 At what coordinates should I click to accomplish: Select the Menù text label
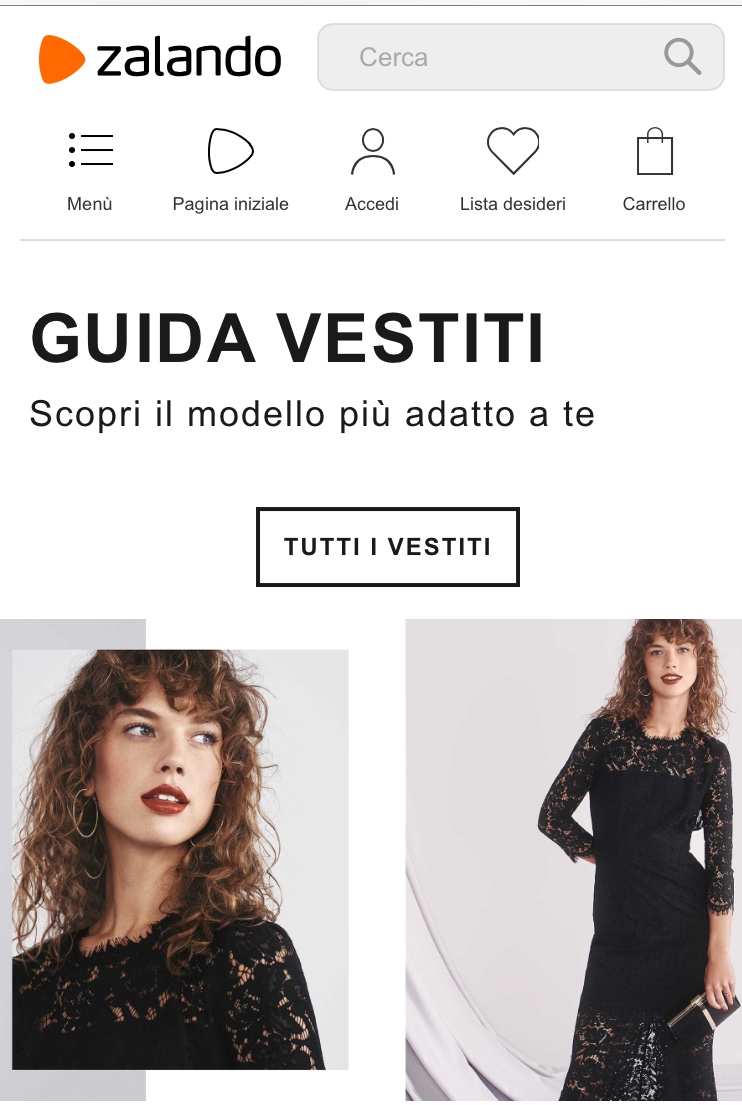[89, 204]
